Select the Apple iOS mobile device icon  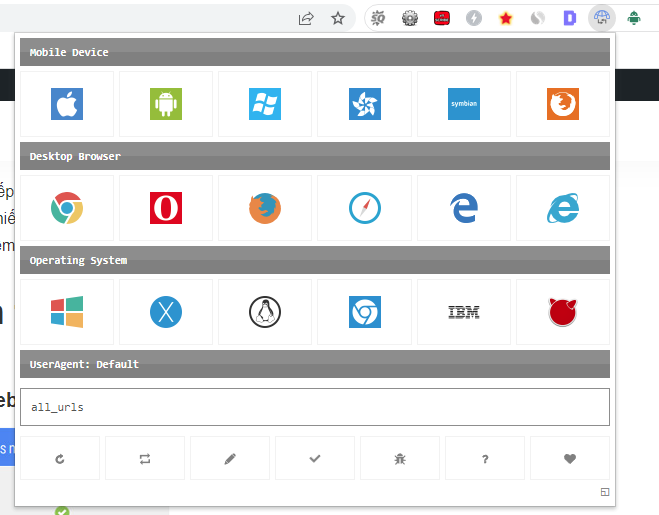point(67,104)
